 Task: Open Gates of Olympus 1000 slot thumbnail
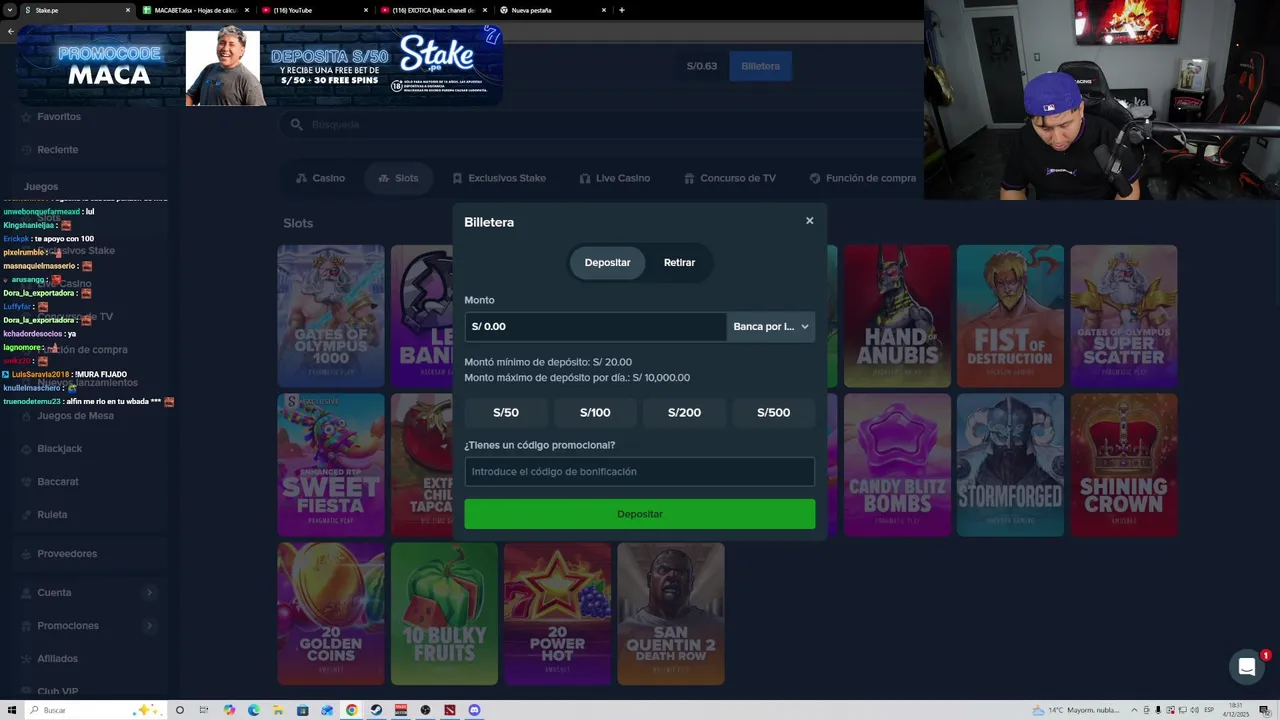tap(331, 316)
